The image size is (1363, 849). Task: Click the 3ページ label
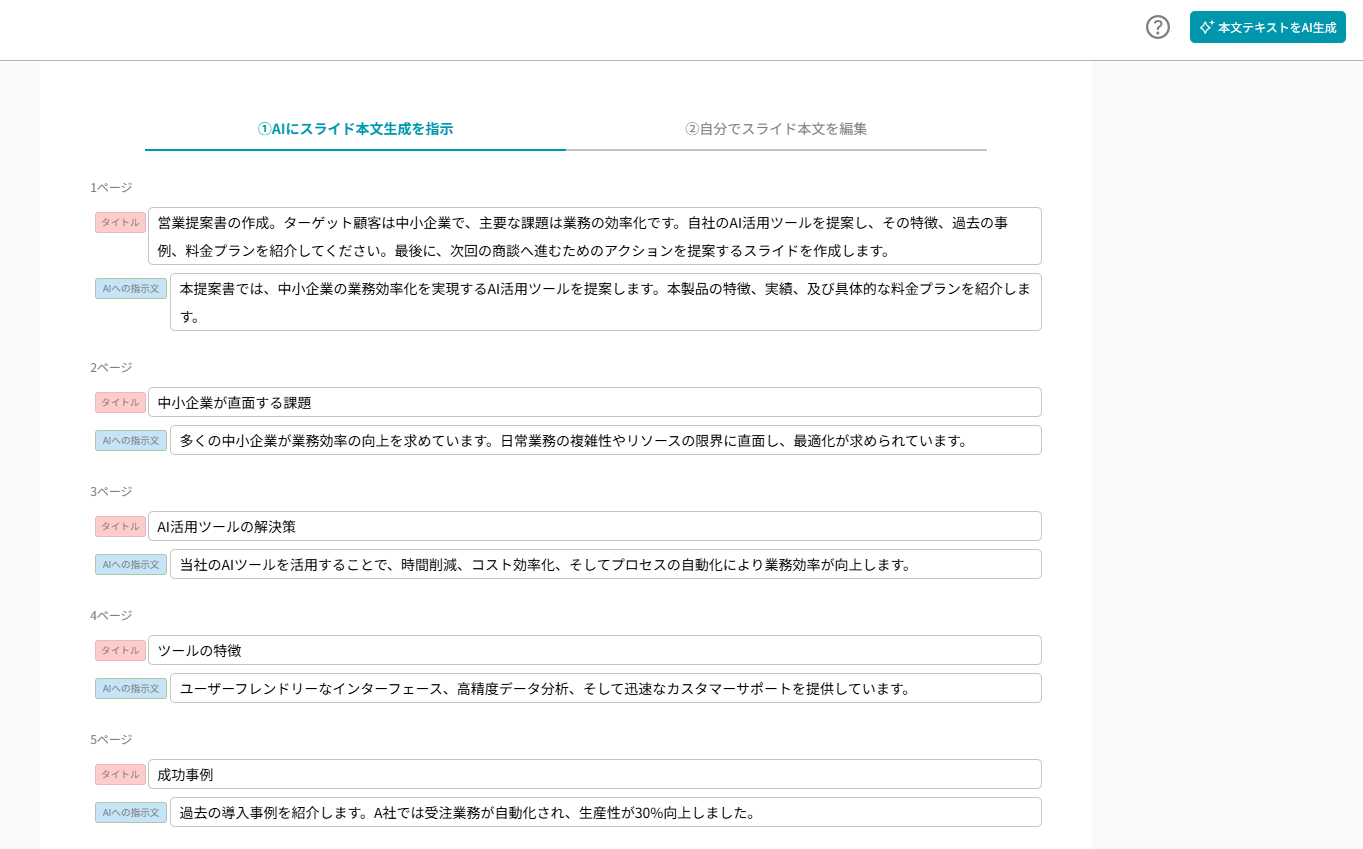[x=111, y=491]
